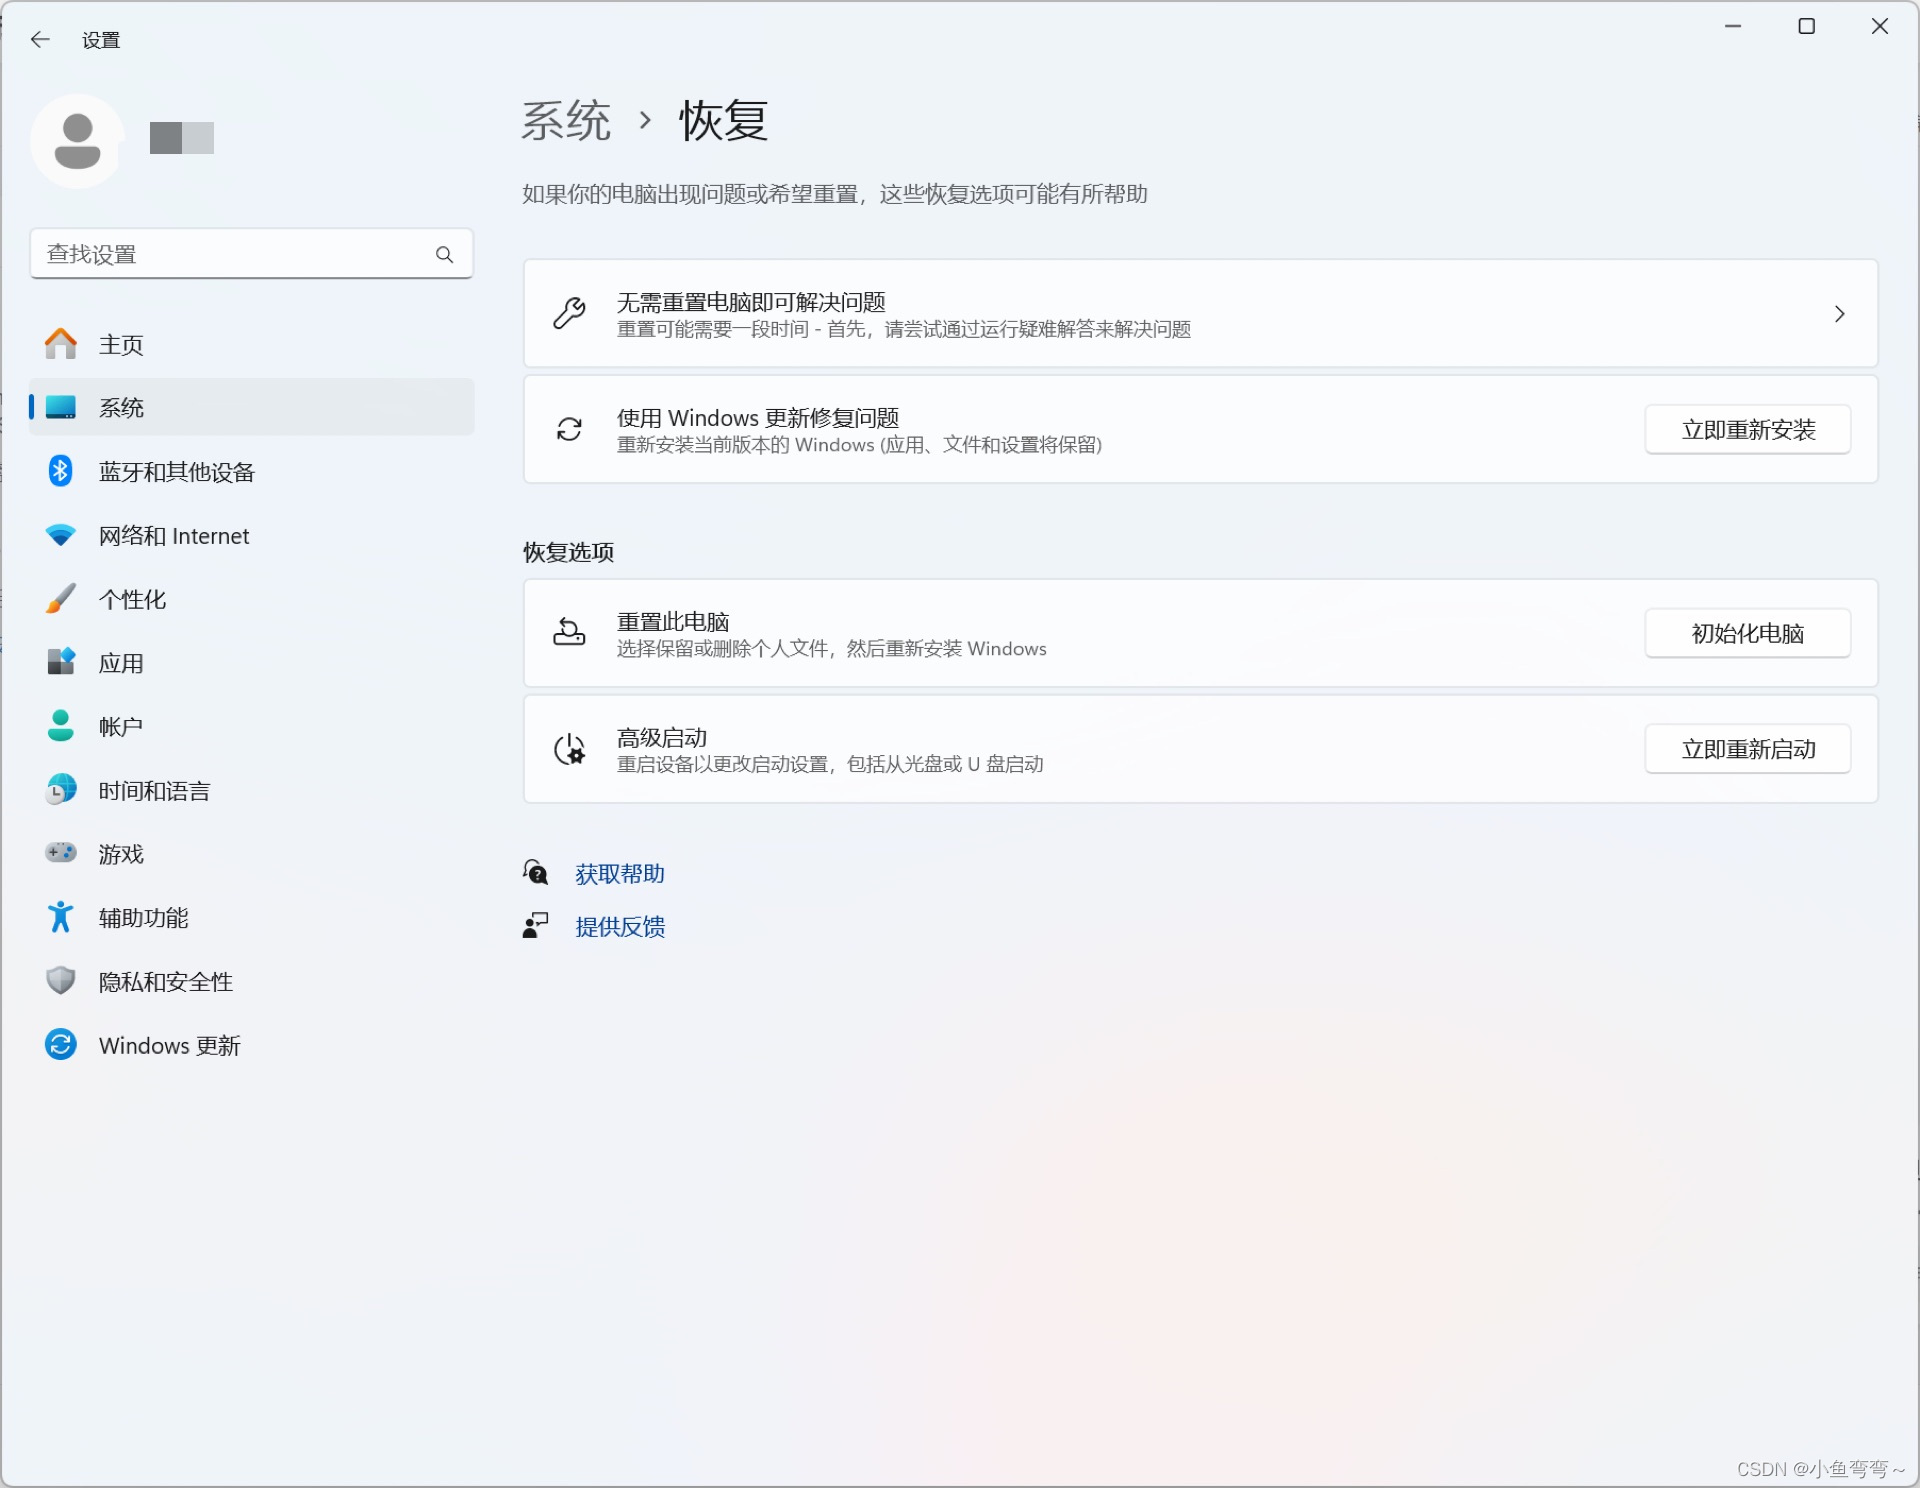Viewport: 1920px width, 1488px height.
Task: Click the 应用 apps icon
Action: point(61,662)
